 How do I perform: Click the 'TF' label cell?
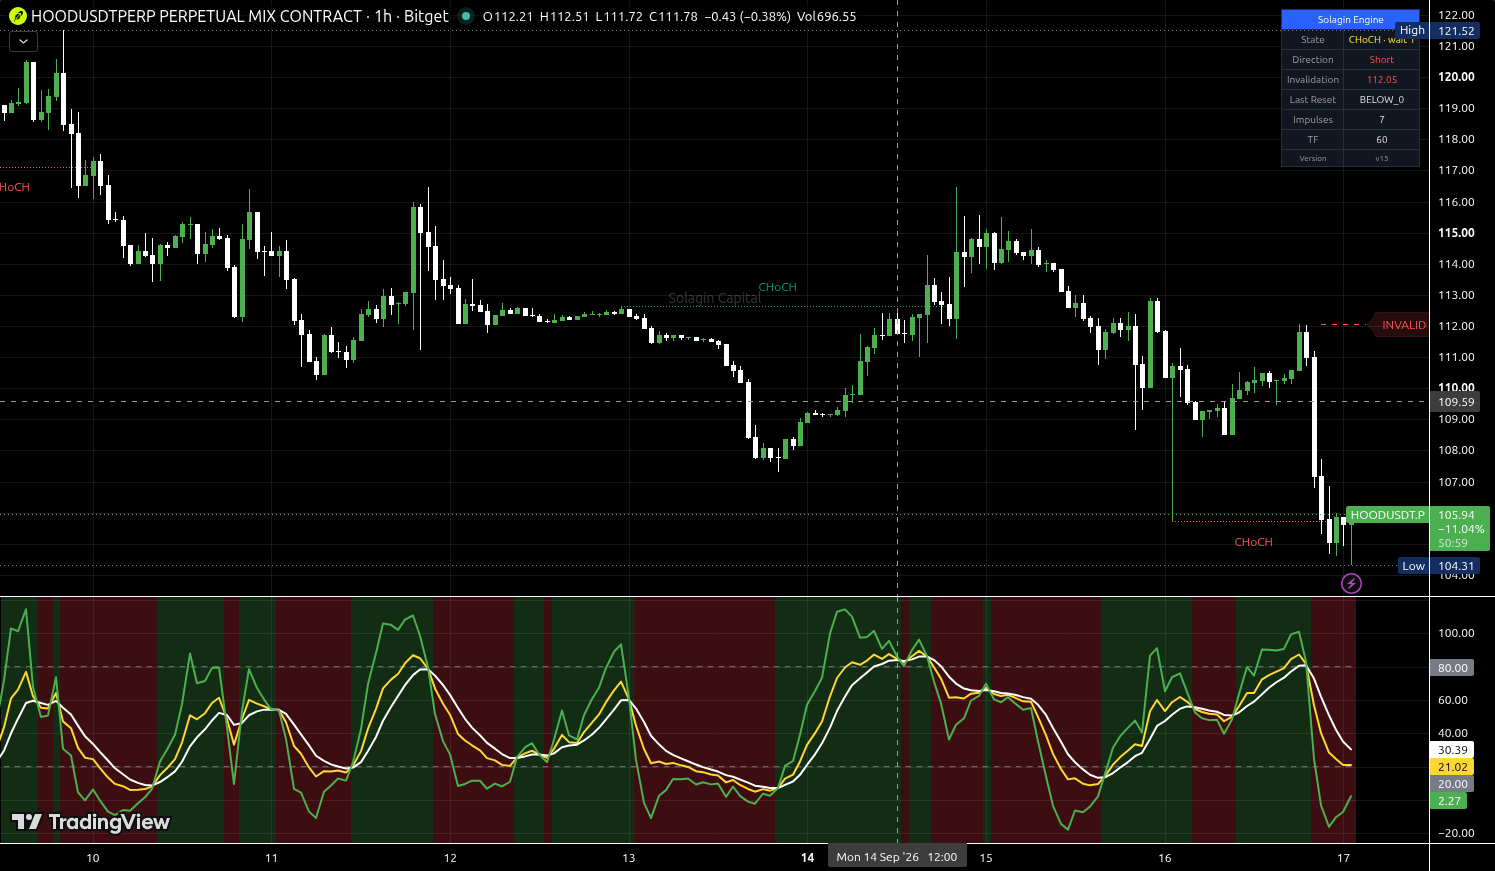pyautogui.click(x=1313, y=140)
